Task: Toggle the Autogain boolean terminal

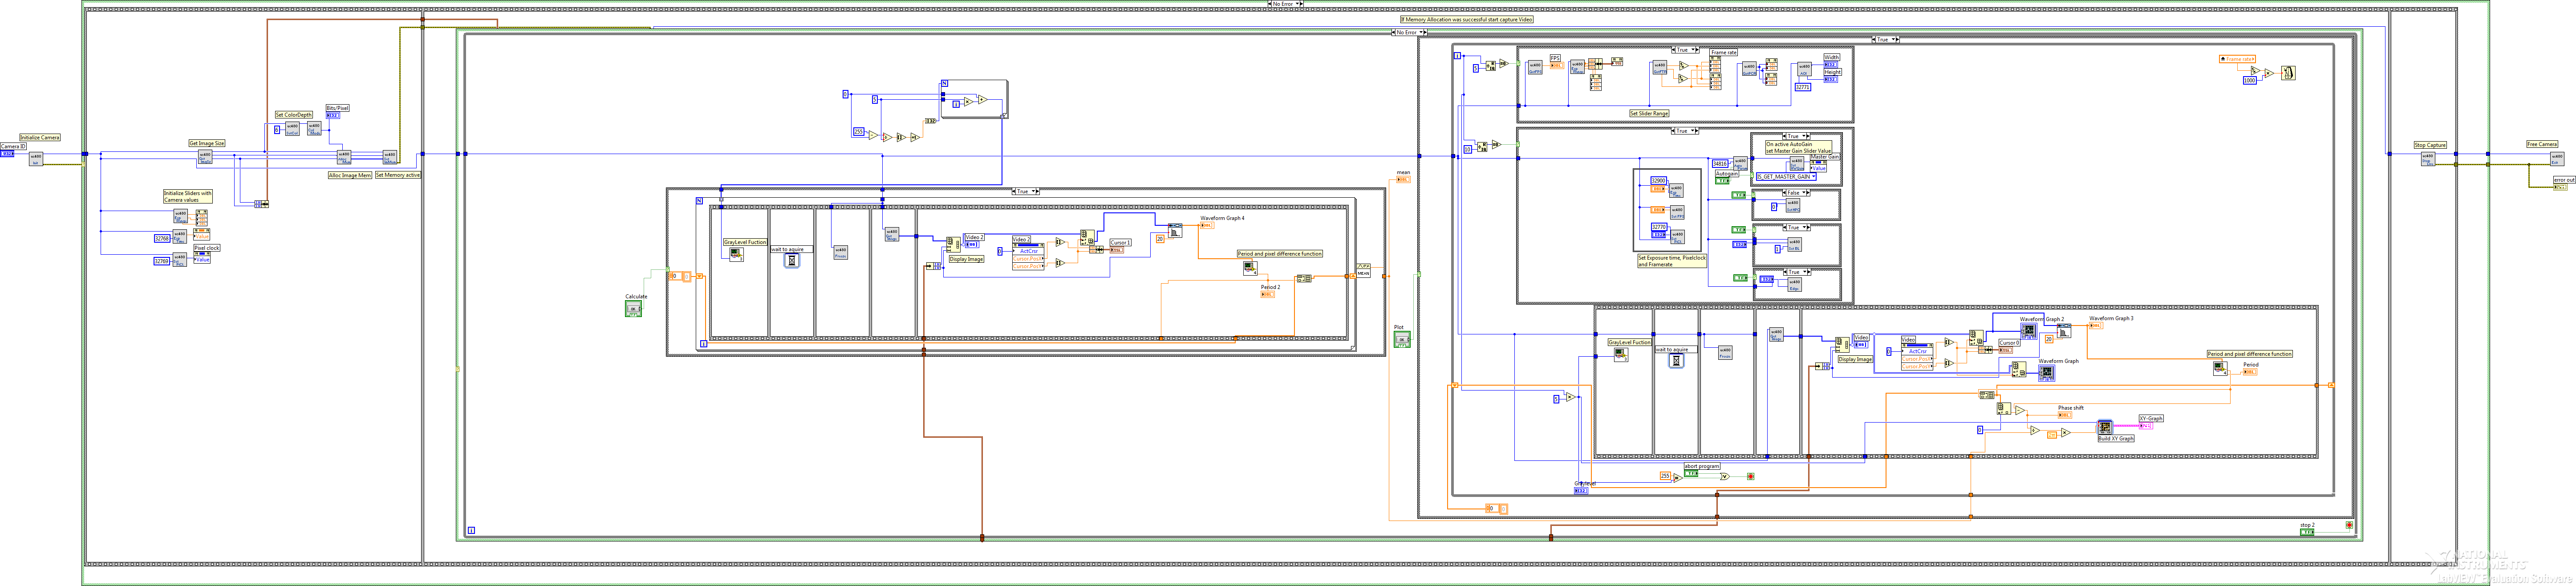Action: (x=1722, y=181)
